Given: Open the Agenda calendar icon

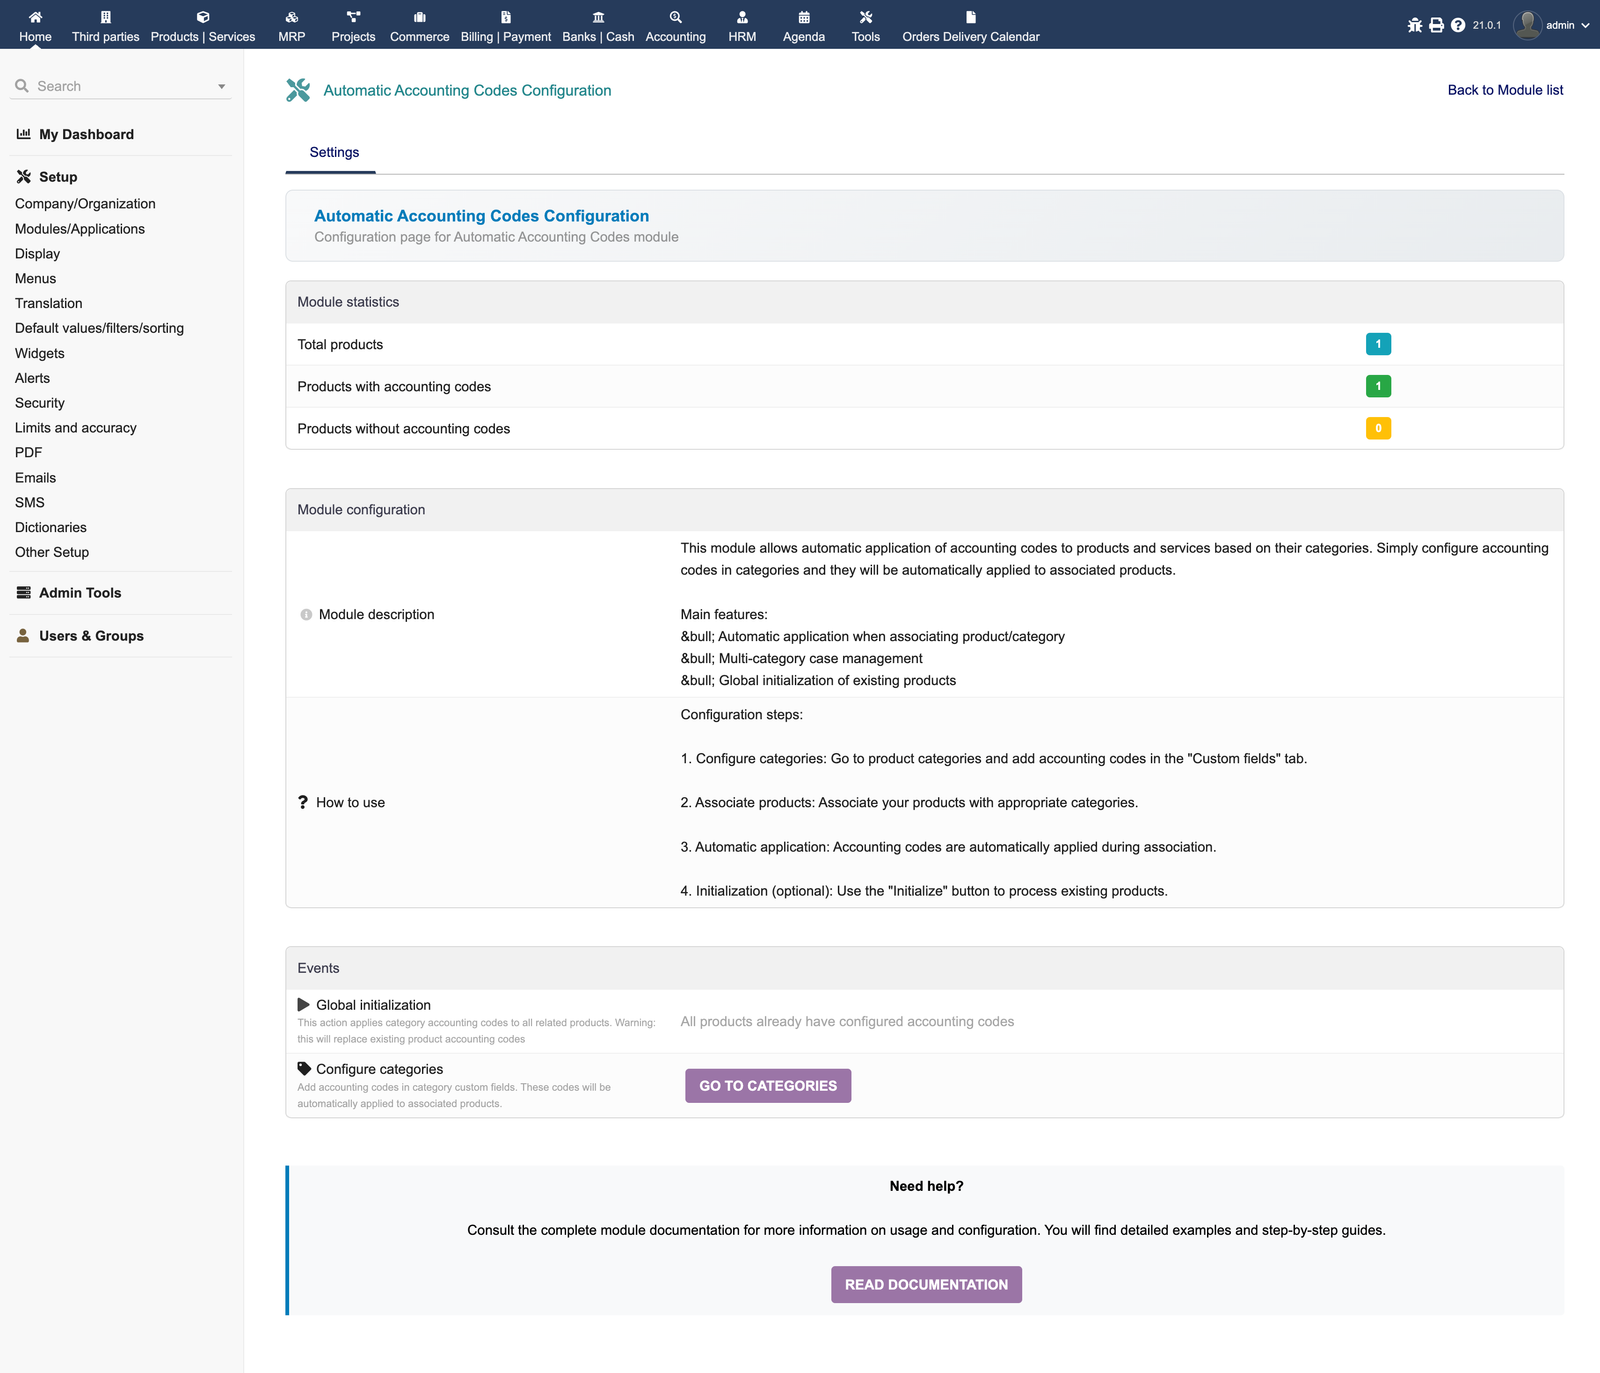Looking at the screenshot, I should click(804, 17).
